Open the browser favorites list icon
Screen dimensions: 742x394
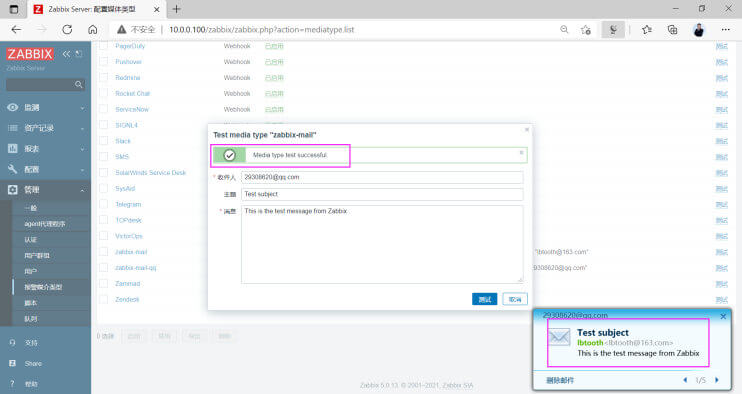click(647, 29)
